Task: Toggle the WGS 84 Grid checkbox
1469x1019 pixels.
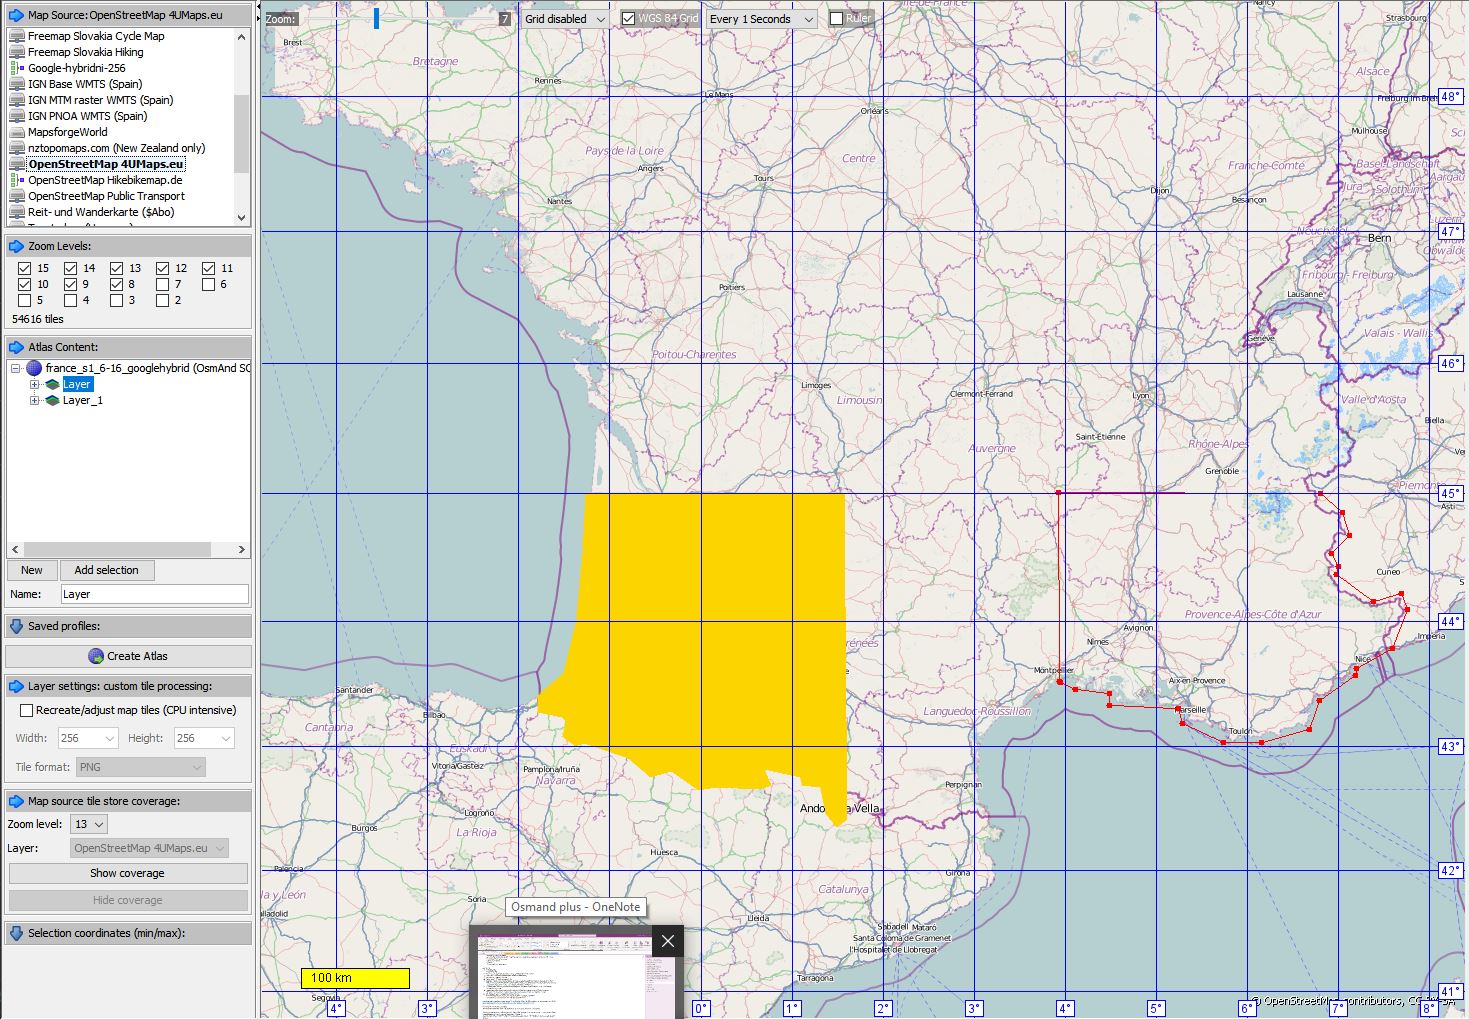Action: pos(628,19)
